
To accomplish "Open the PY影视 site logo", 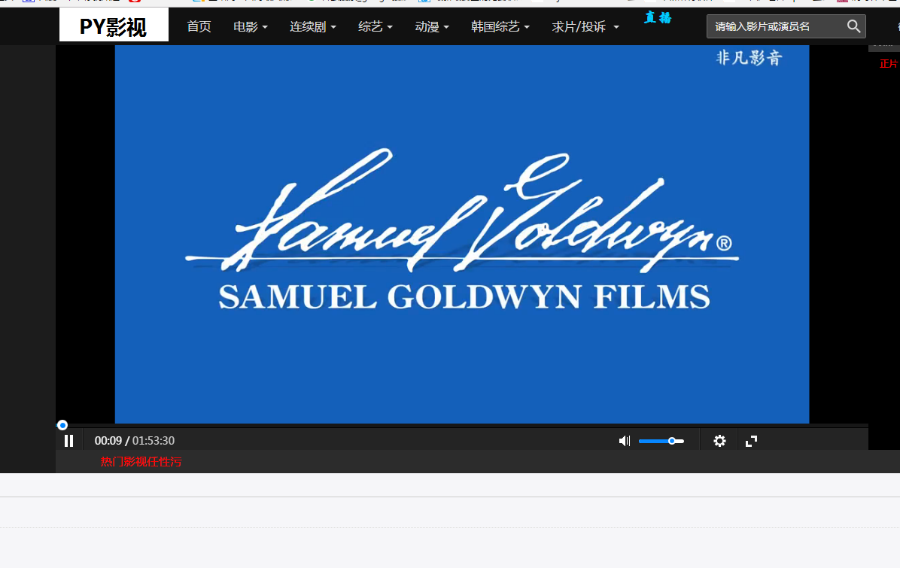I will pyautogui.click(x=114, y=26).
